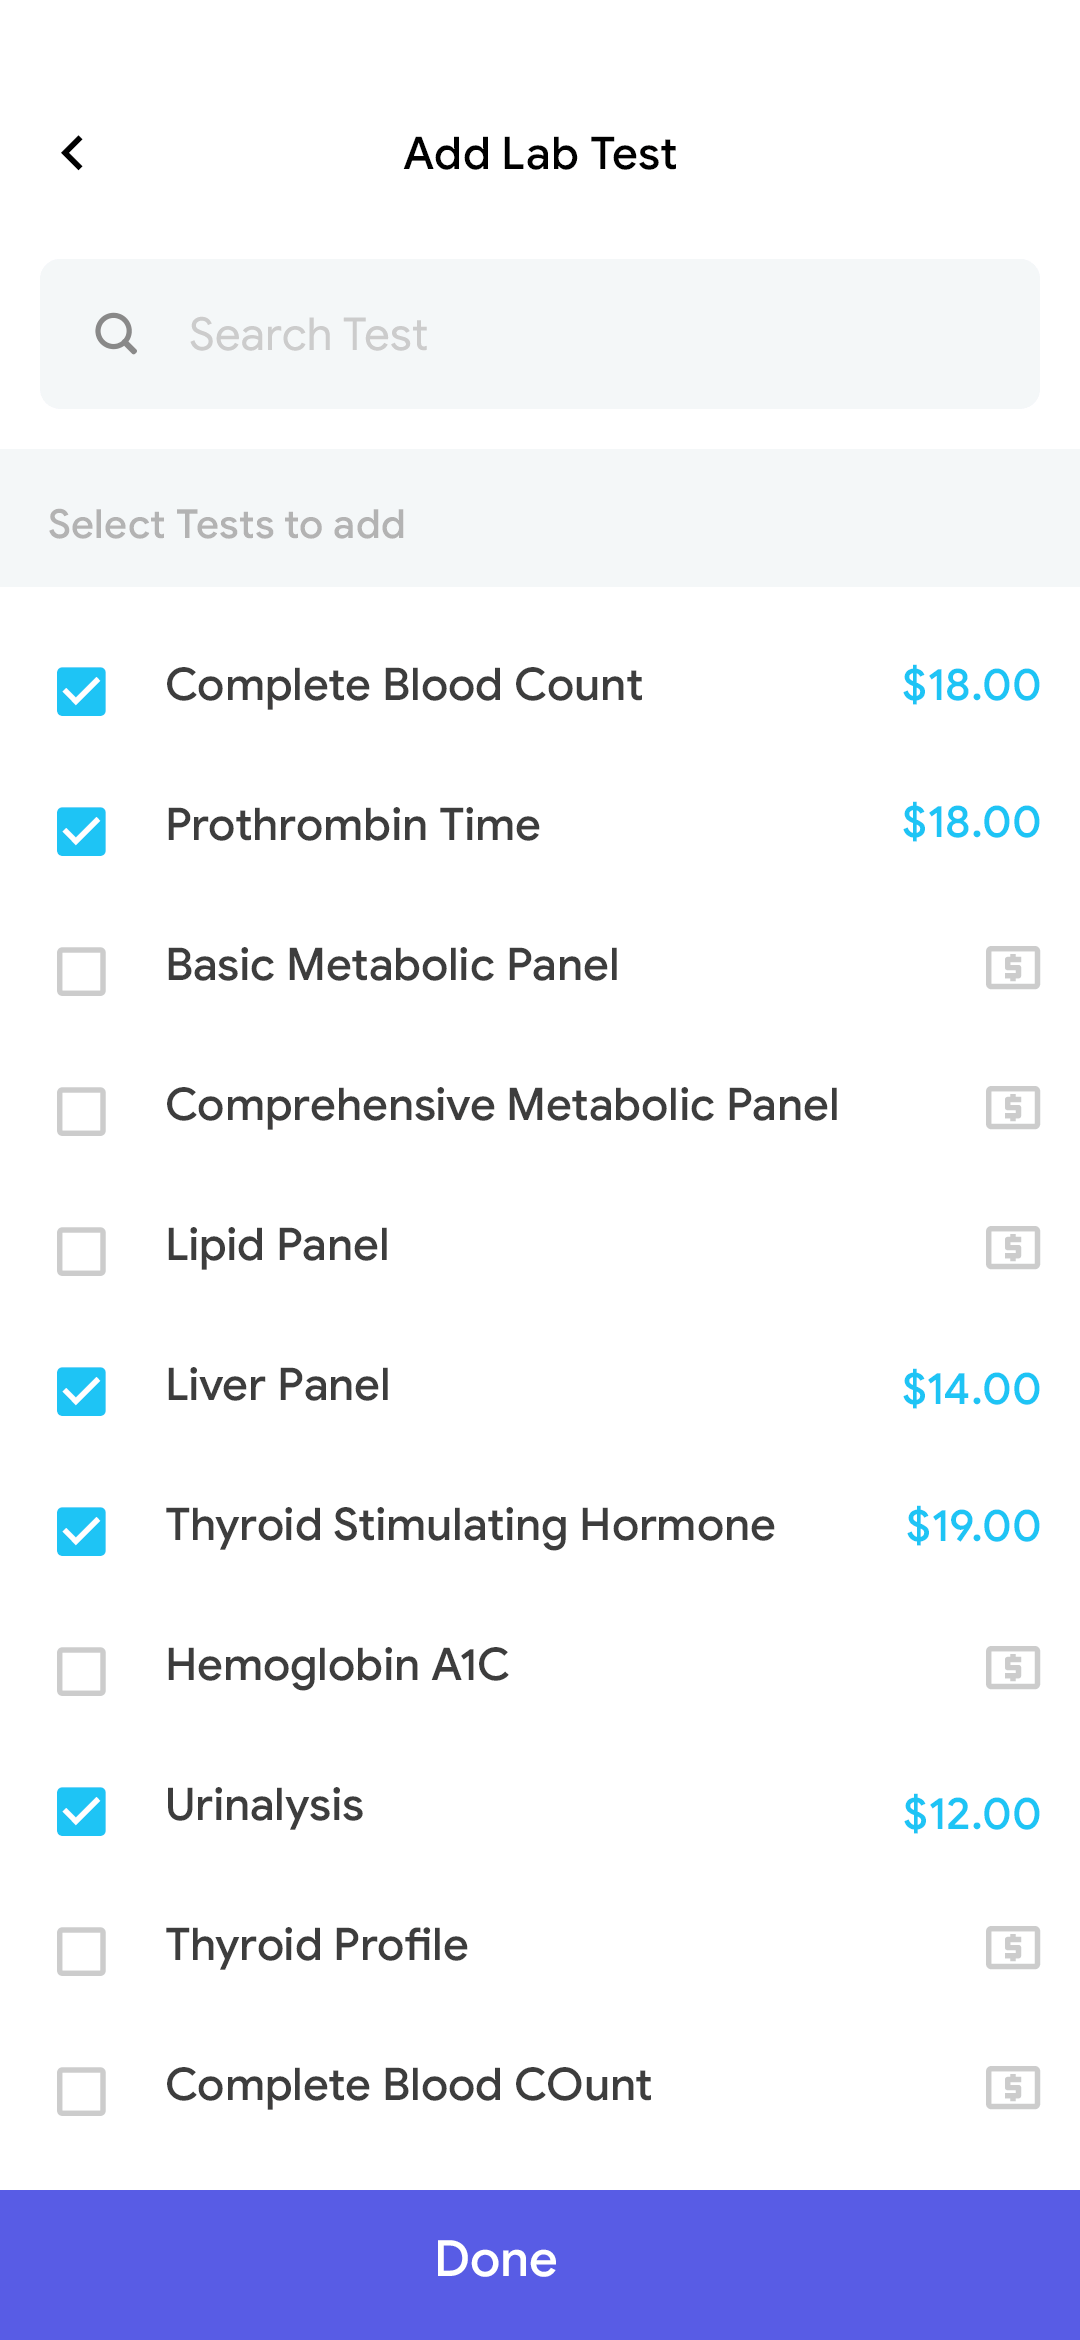Image resolution: width=1080 pixels, height=2340 pixels.
Task: Tap price icon for Basic Metabolic Panel
Action: pos(1012,967)
